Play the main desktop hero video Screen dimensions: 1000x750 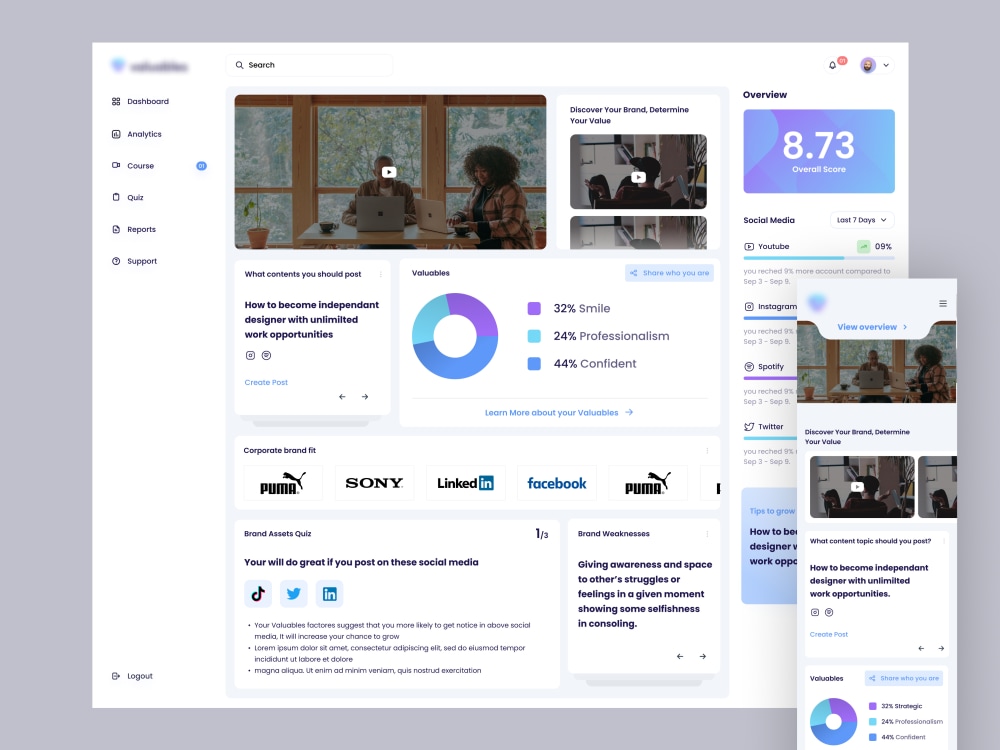pos(389,172)
